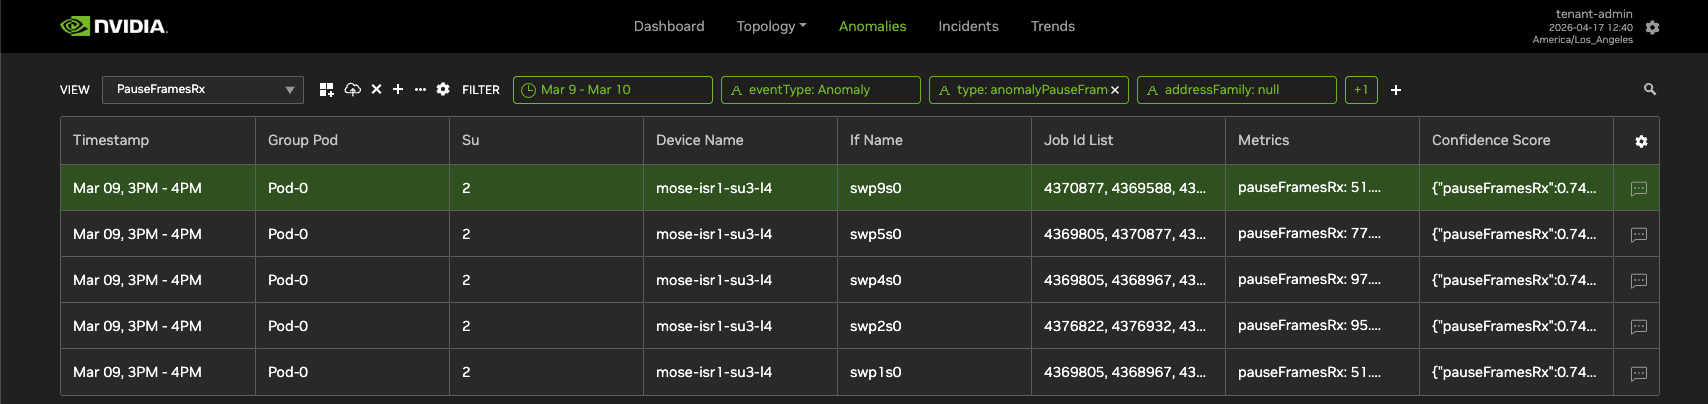Open view settings gear icon
This screenshot has width=1708, height=404.
(x=443, y=89)
